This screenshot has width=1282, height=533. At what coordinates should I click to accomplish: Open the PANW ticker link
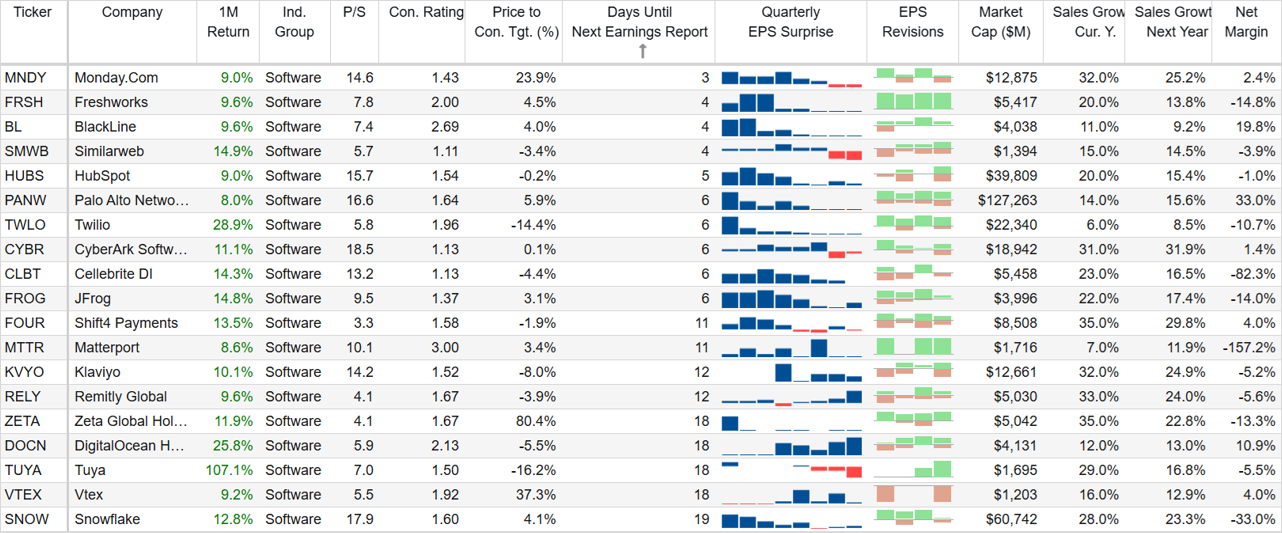click(x=25, y=200)
